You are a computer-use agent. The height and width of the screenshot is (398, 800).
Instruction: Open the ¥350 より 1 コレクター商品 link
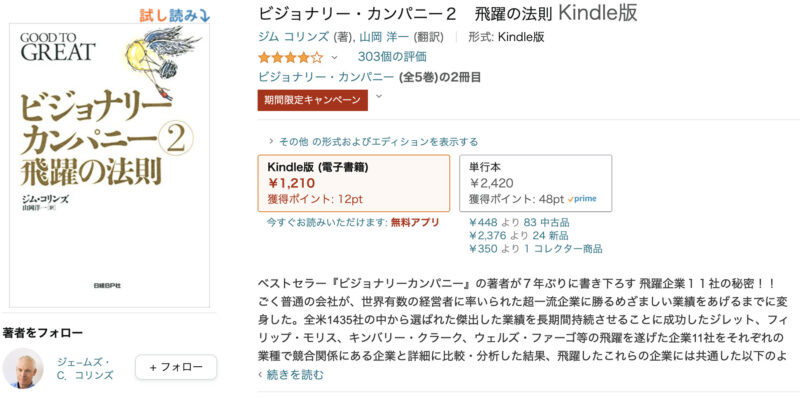tap(536, 249)
